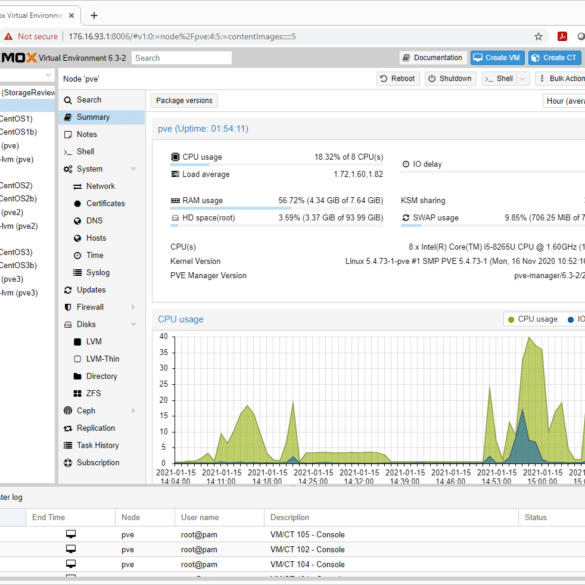Sort by Description column header
Screen dimensions: 585x585
pyautogui.click(x=391, y=517)
